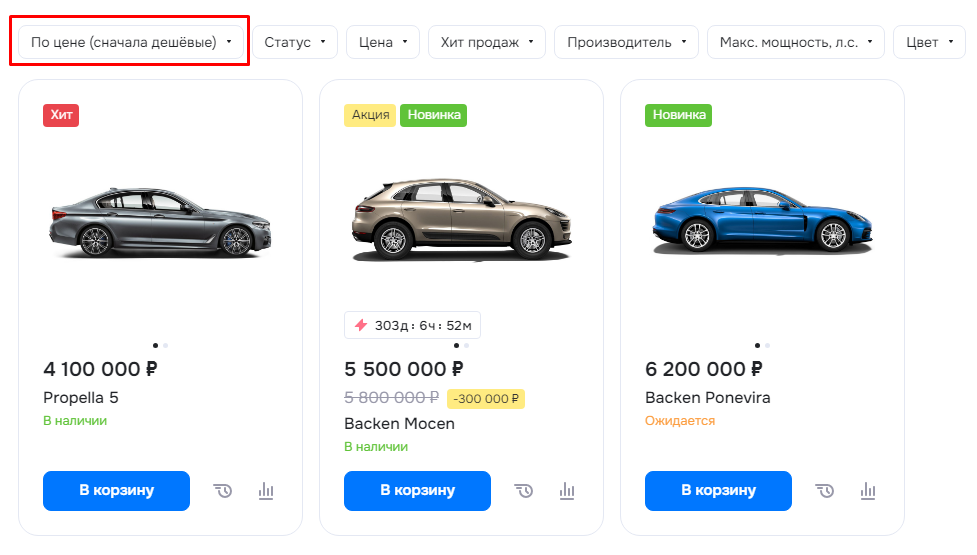
Task: Open price history icon for Propella 5
Action: 222,491
